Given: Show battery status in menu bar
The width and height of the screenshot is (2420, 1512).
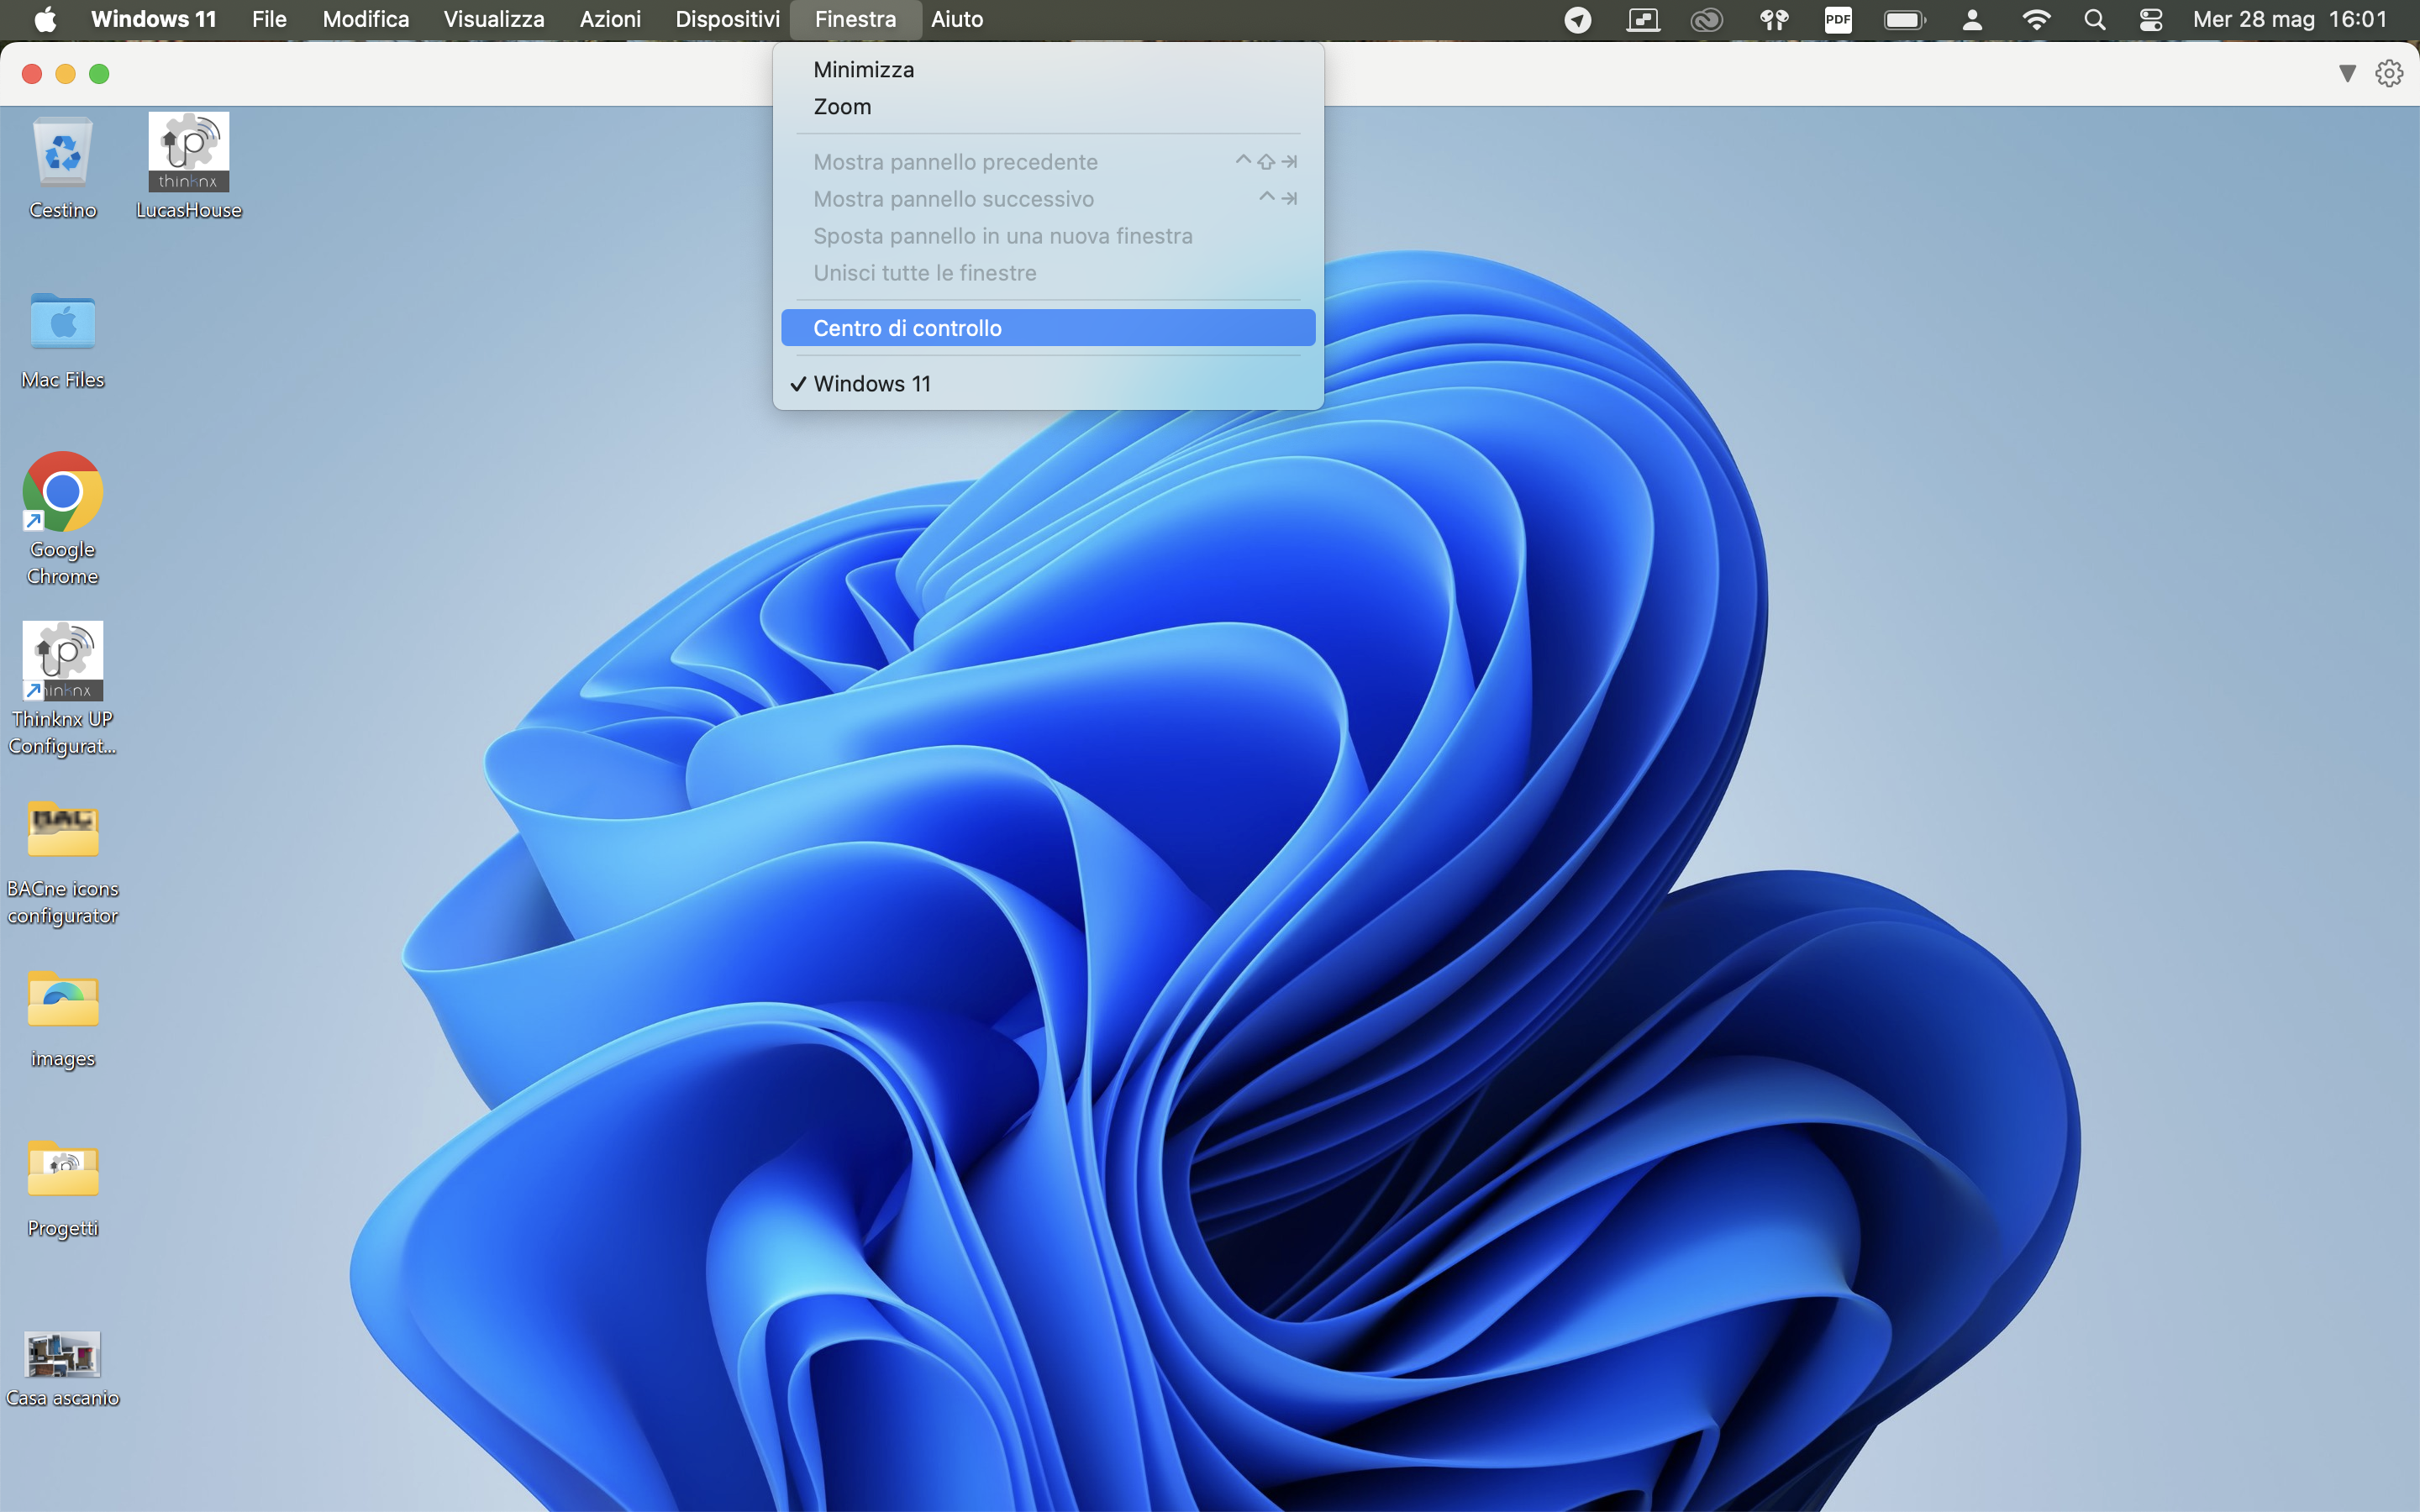Looking at the screenshot, I should 1905,19.
